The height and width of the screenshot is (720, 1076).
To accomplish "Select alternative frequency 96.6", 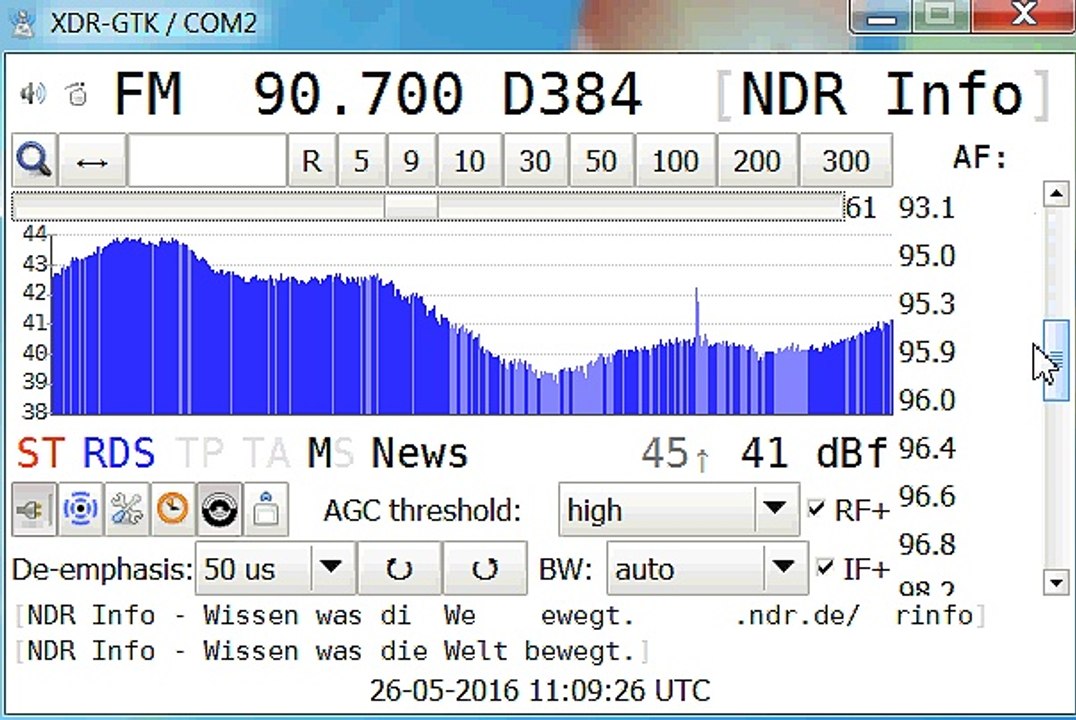I will [x=927, y=496].
